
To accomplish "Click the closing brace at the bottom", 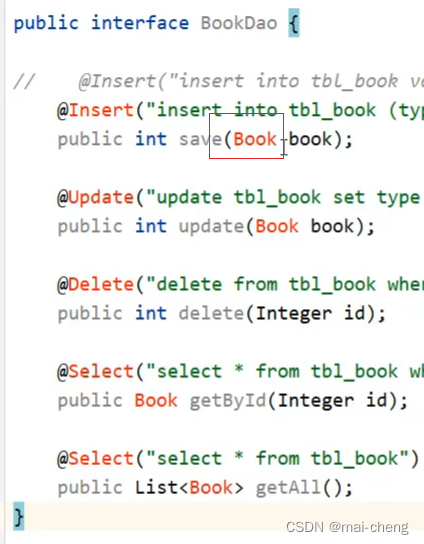I will pyautogui.click(x=19, y=516).
